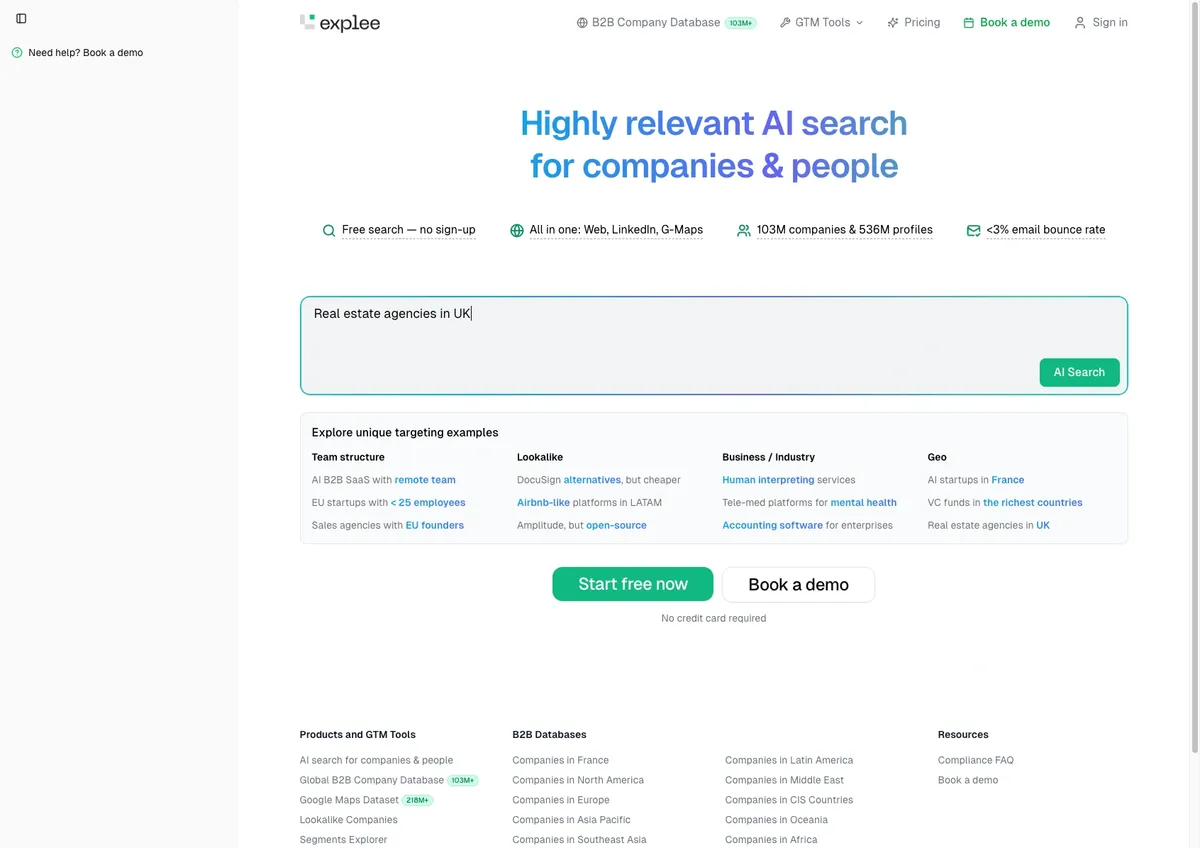Choose 'mental health' tele-med example
1200x848 pixels.
(x=864, y=503)
